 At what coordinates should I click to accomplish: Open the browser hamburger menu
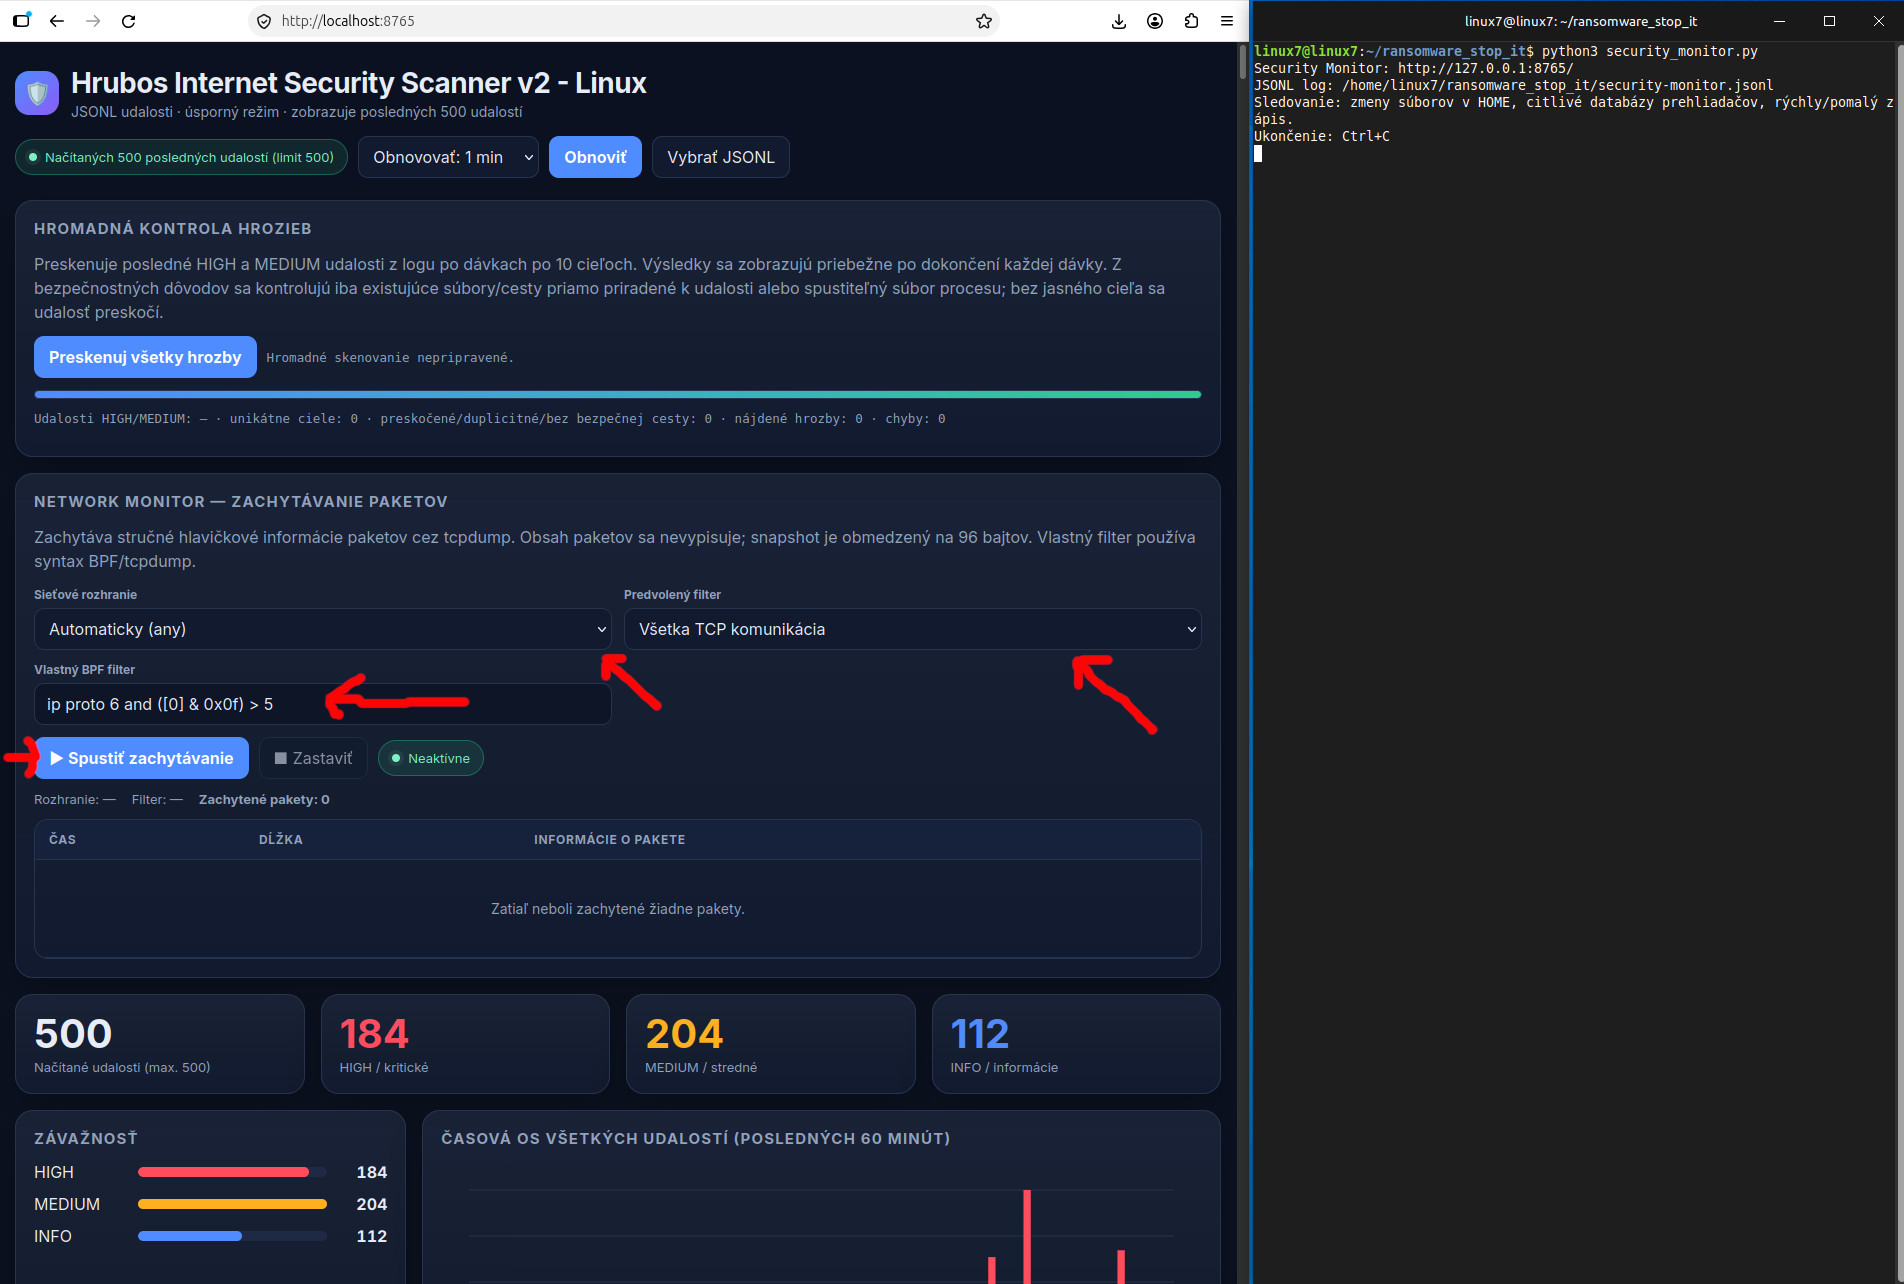point(1227,21)
